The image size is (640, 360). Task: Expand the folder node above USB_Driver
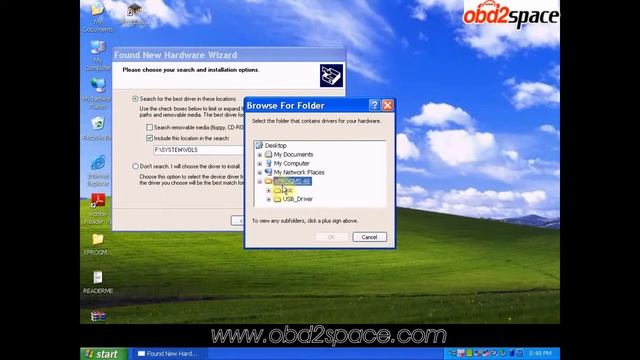pos(269,191)
